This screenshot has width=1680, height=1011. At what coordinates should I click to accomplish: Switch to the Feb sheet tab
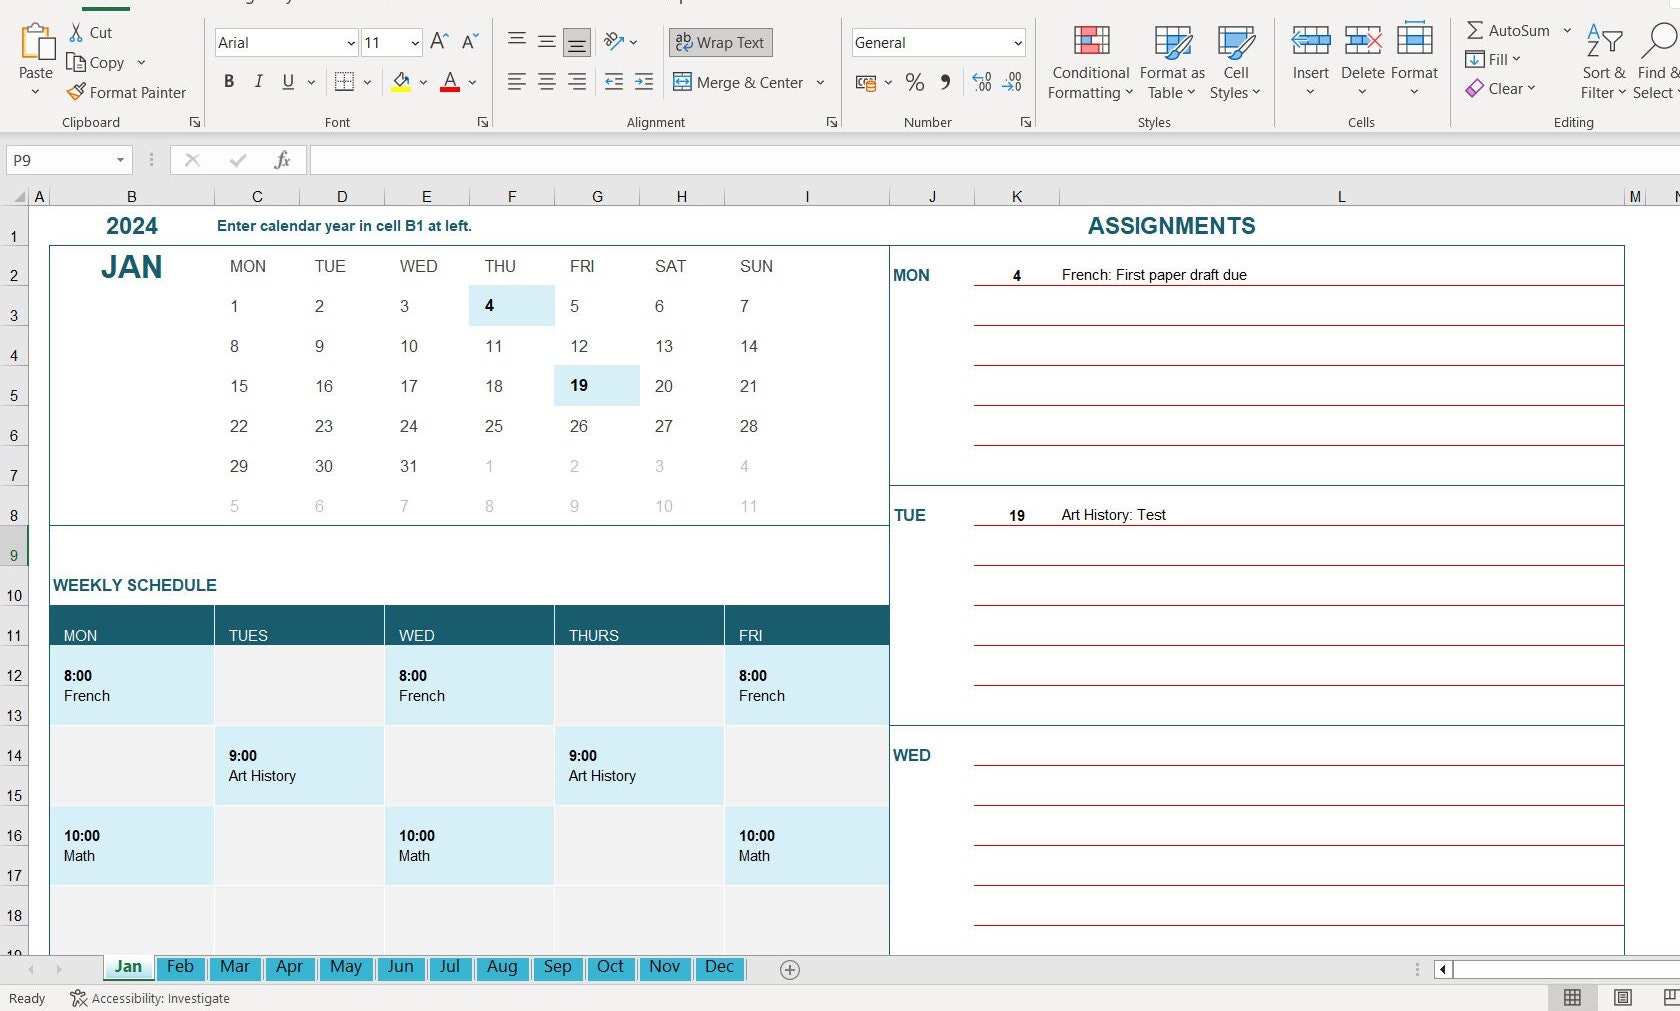[x=180, y=967]
